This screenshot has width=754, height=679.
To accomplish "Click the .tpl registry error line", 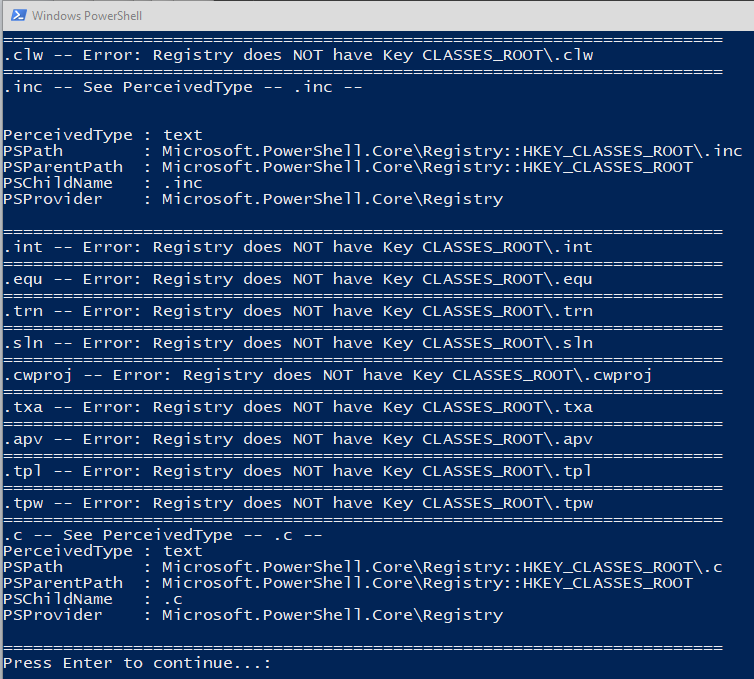I will (298, 471).
